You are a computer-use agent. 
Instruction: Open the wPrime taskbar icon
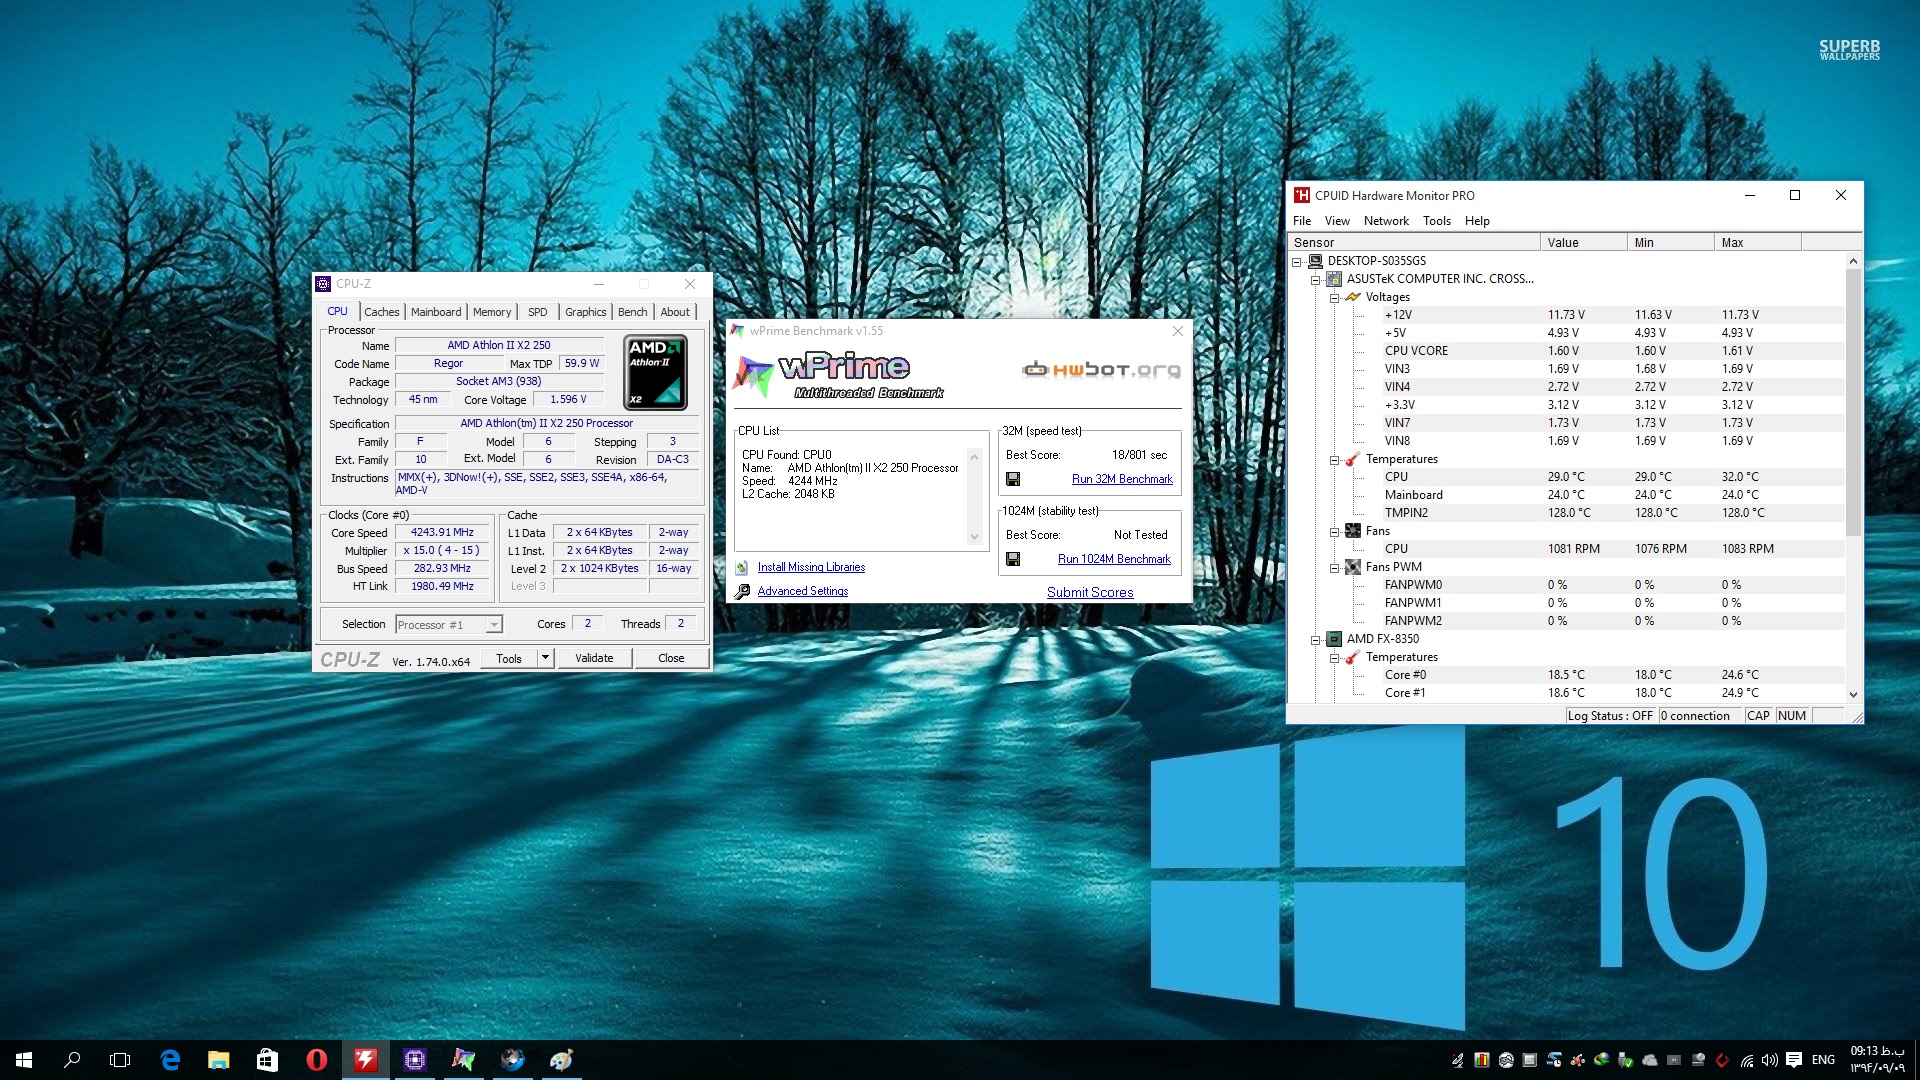[463, 1060]
